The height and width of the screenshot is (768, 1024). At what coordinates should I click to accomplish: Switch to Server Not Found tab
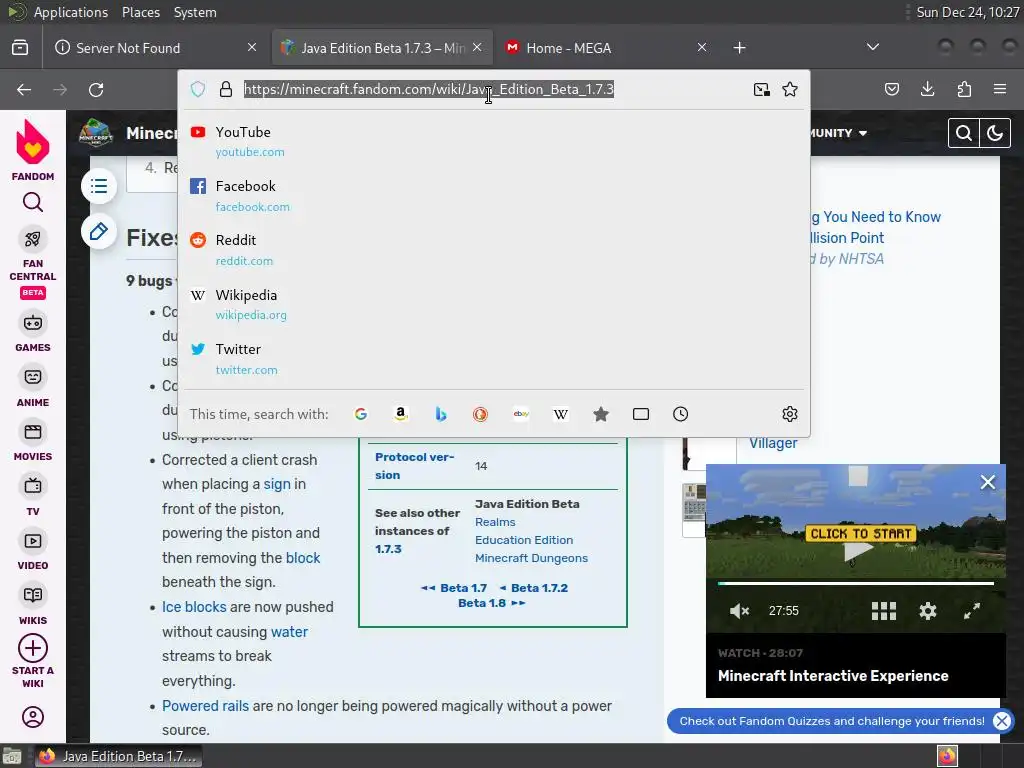click(156, 48)
